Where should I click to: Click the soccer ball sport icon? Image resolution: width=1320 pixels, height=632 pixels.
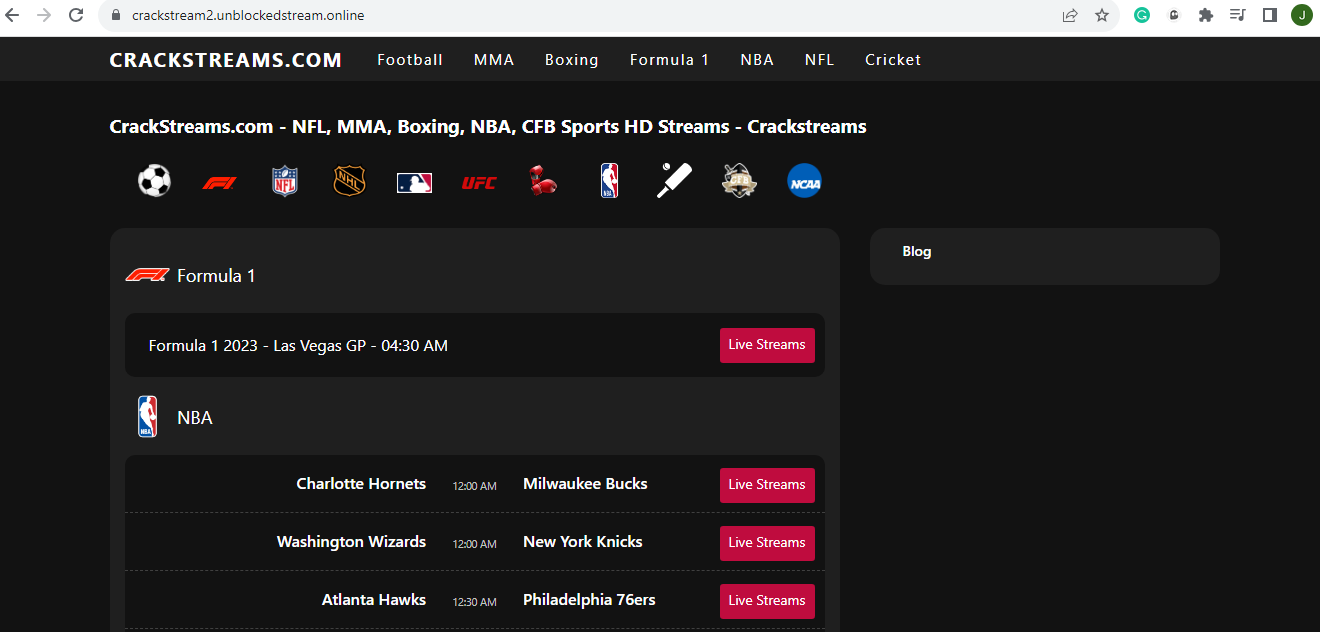click(154, 181)
